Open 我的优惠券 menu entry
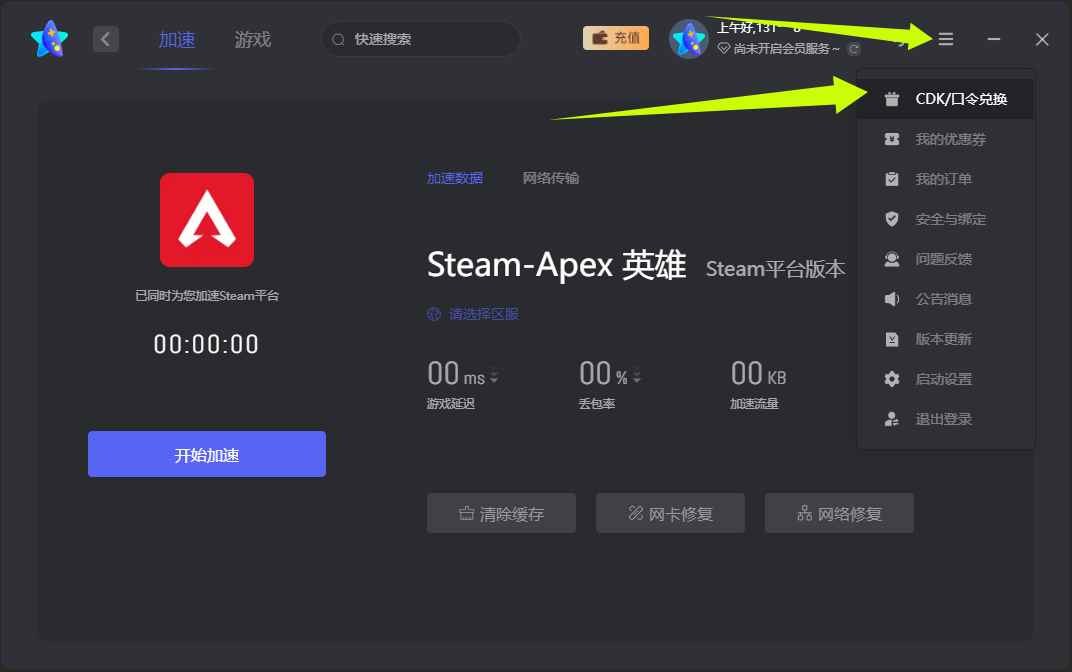The height and width of the screenshot is (672, 1072). point(946,139)
